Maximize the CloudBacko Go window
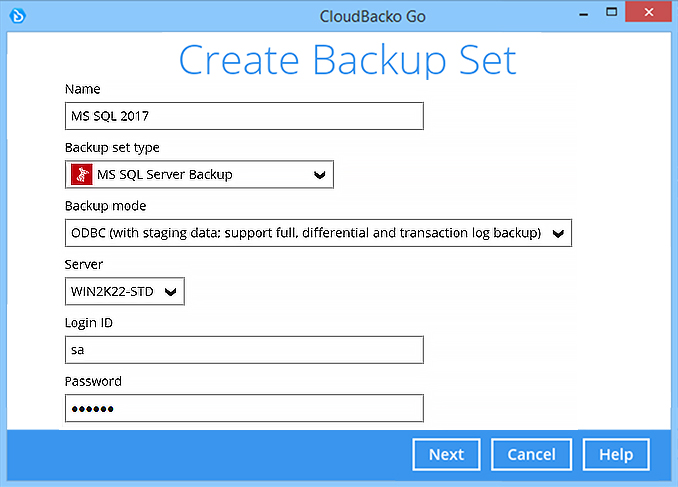This screenshot has width=678, height=487. tap(611, 12)
